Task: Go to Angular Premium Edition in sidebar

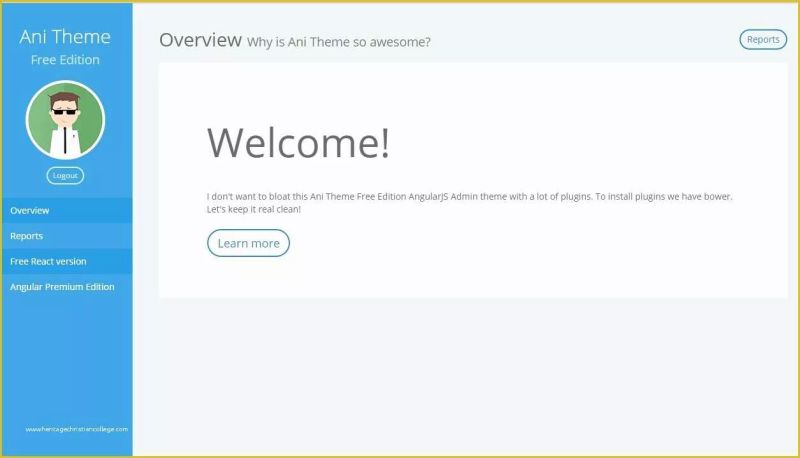Action: (67, 287)
